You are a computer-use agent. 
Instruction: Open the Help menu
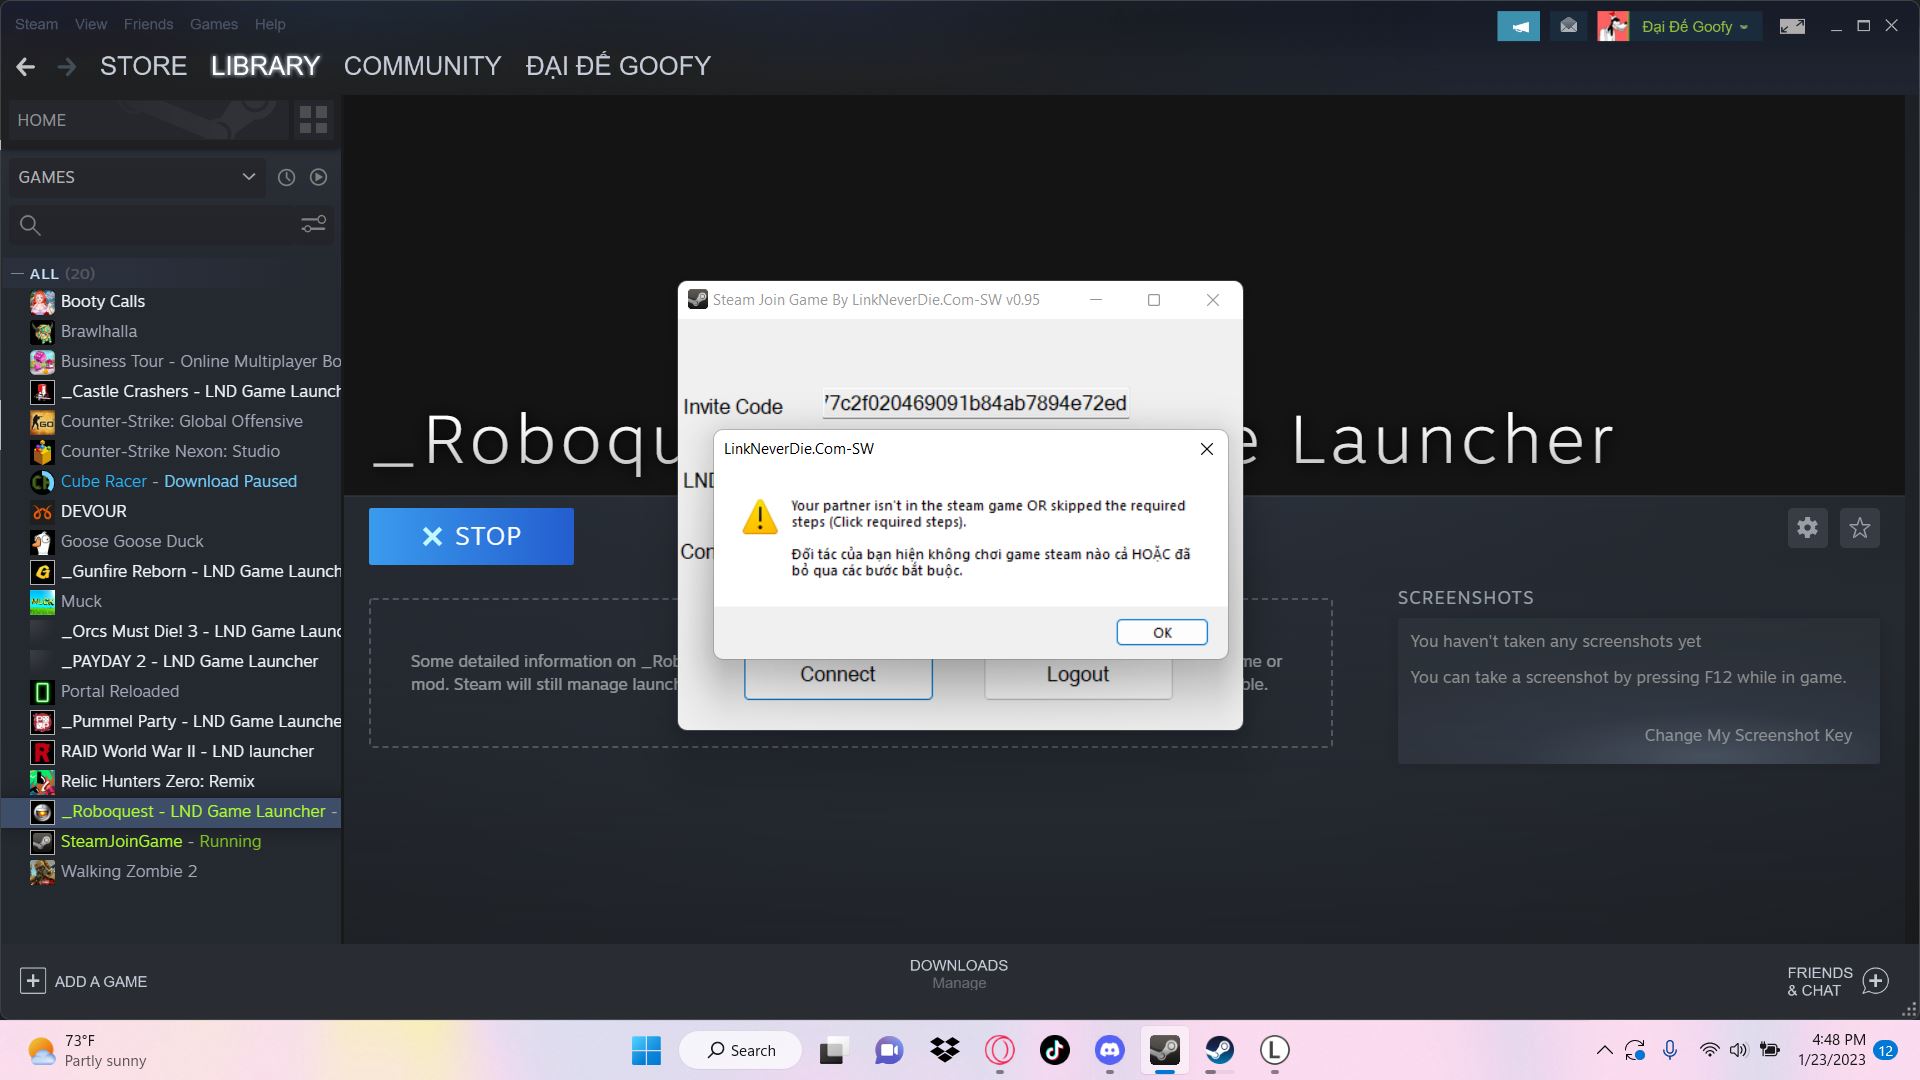tap(270, 24)
